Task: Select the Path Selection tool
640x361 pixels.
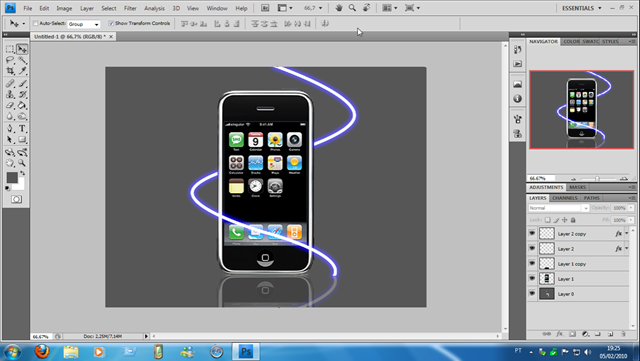Action: [x=10, y=140]
